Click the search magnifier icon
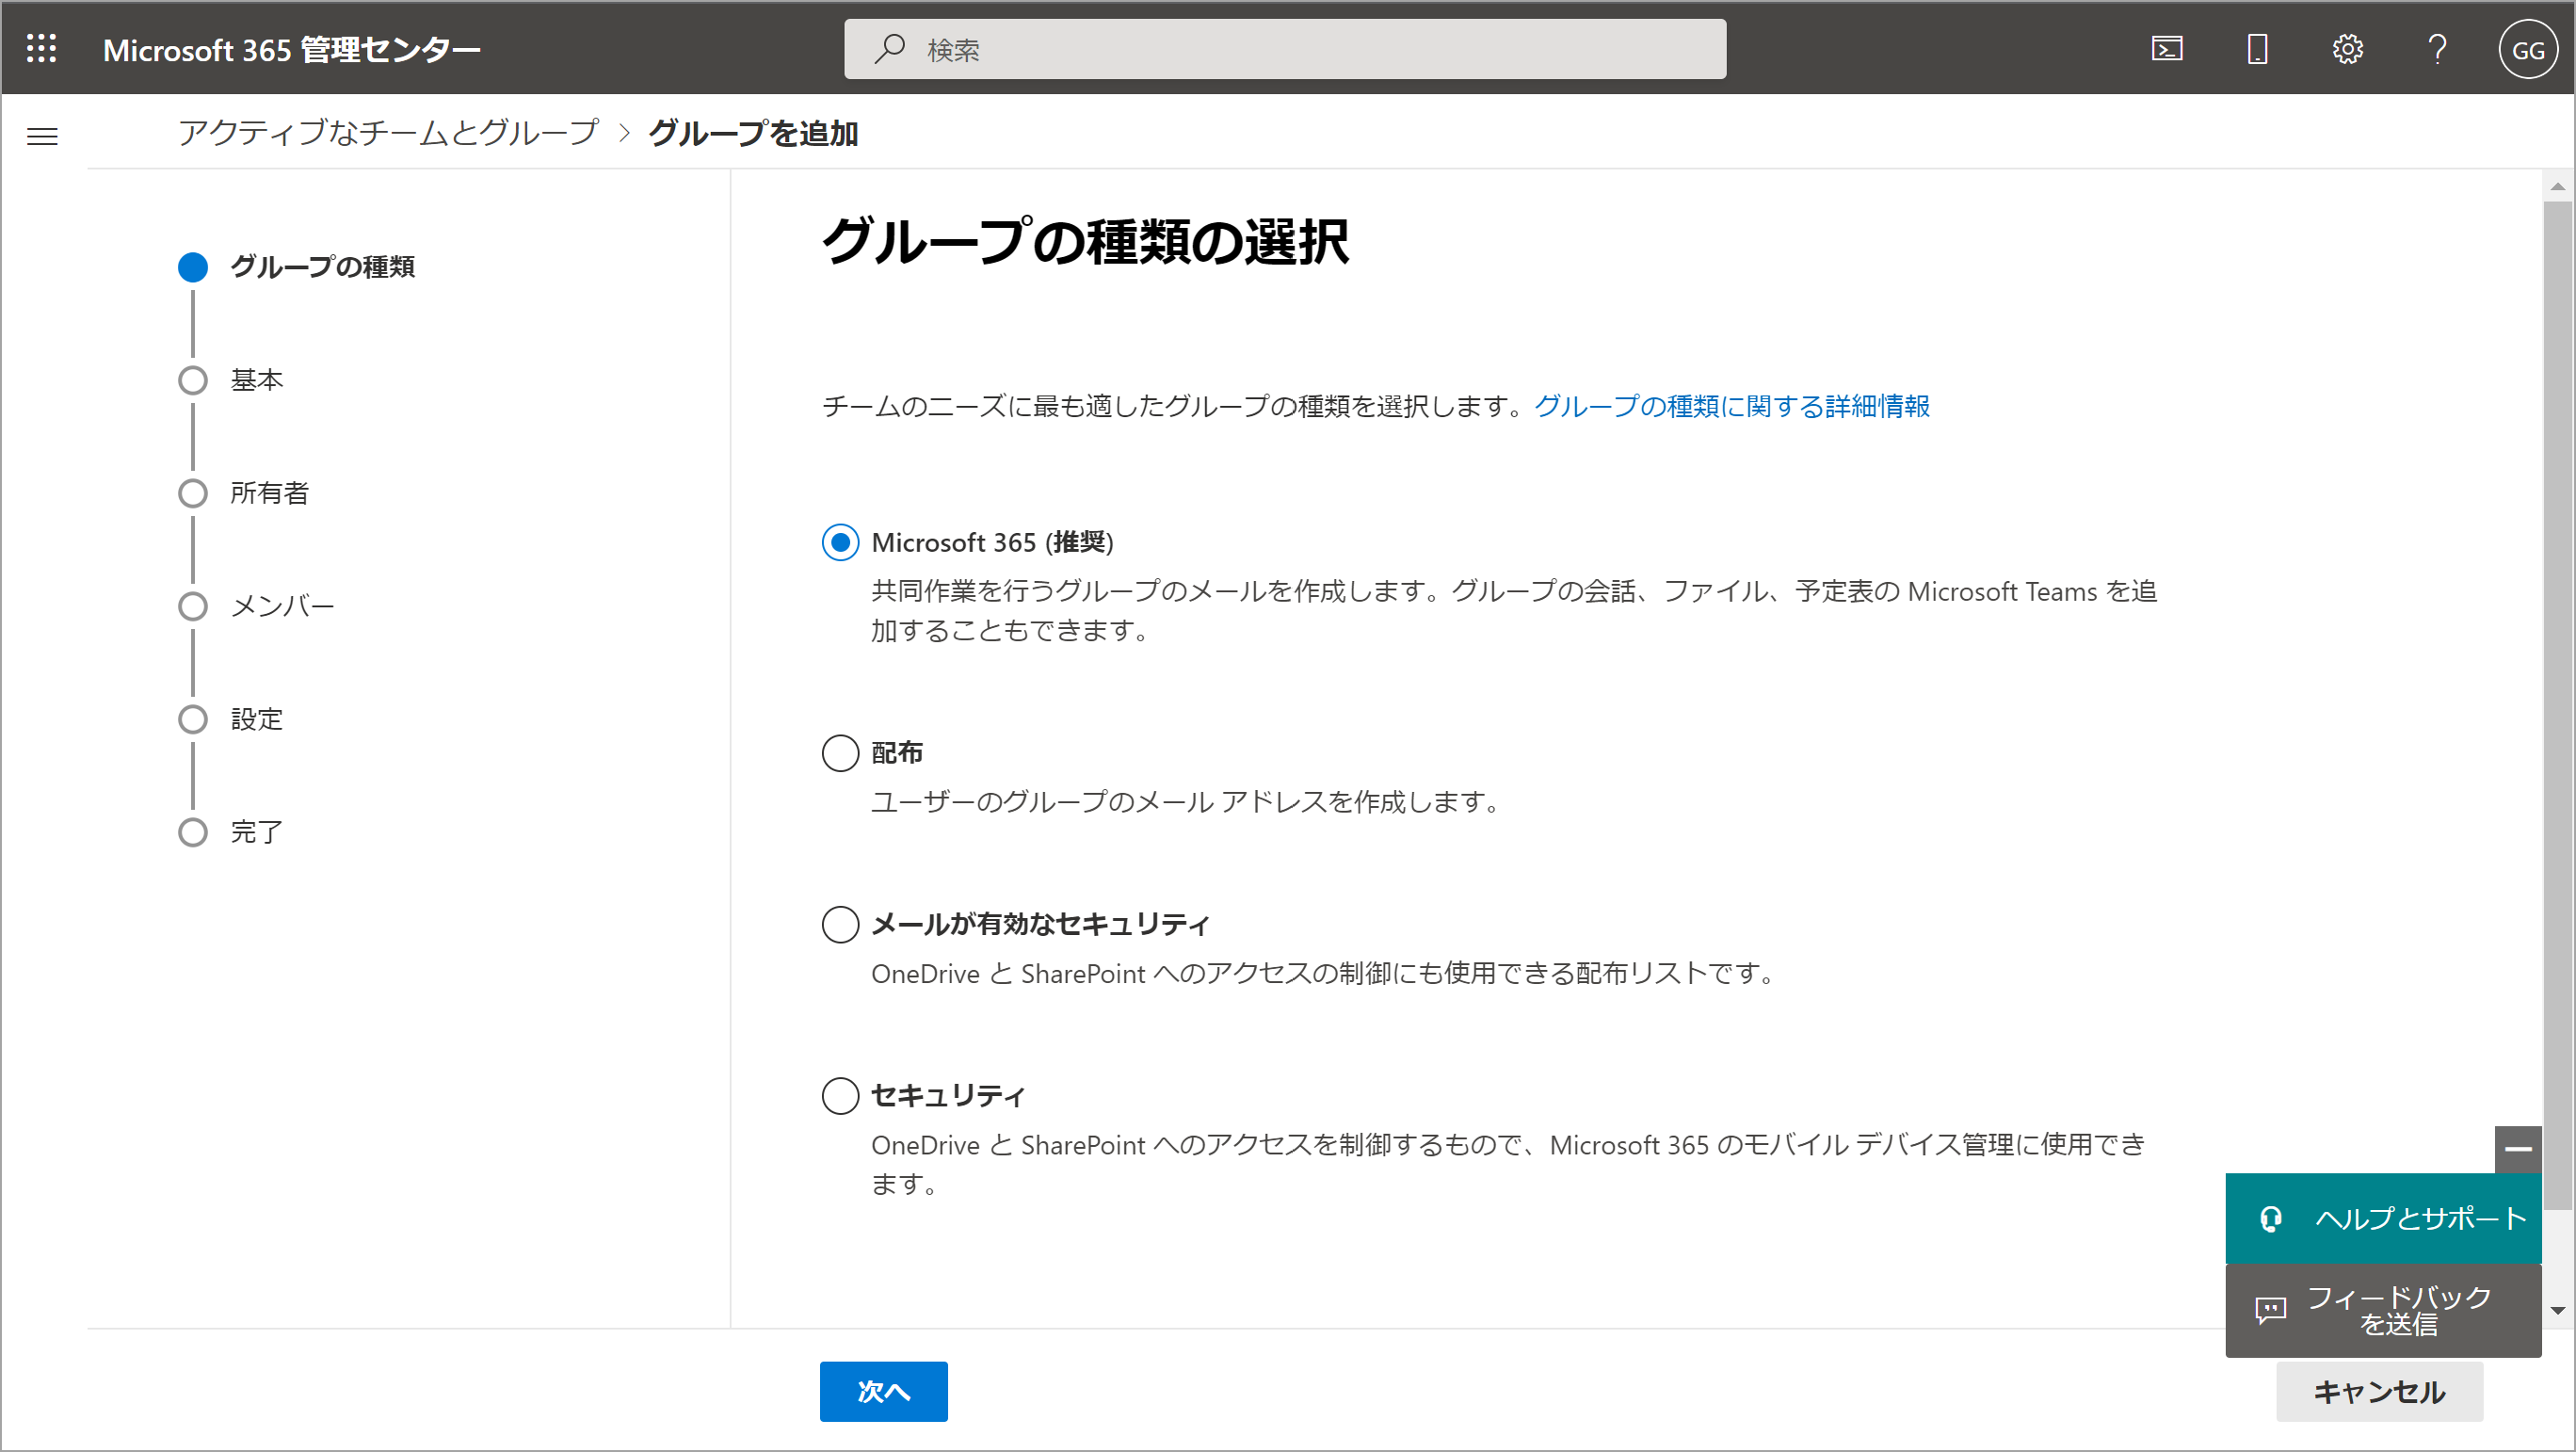The height and width of the screenshot is (1452, 2576). [889, 48]
